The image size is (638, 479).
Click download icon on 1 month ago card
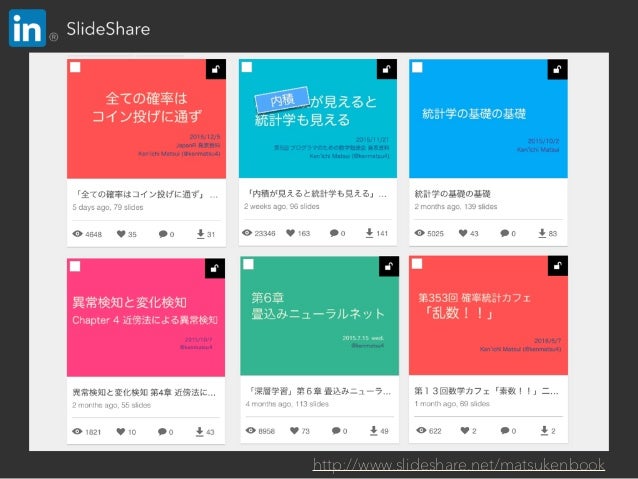(544, 430)
